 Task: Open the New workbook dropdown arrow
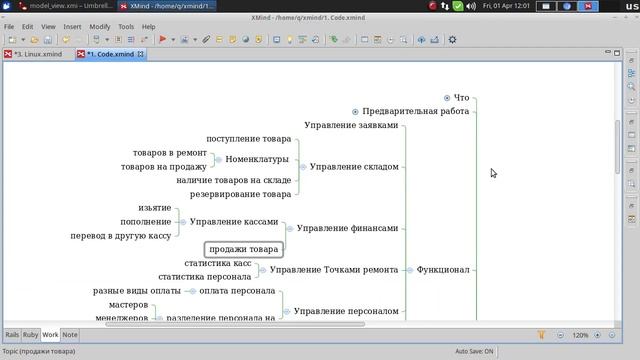23,40
